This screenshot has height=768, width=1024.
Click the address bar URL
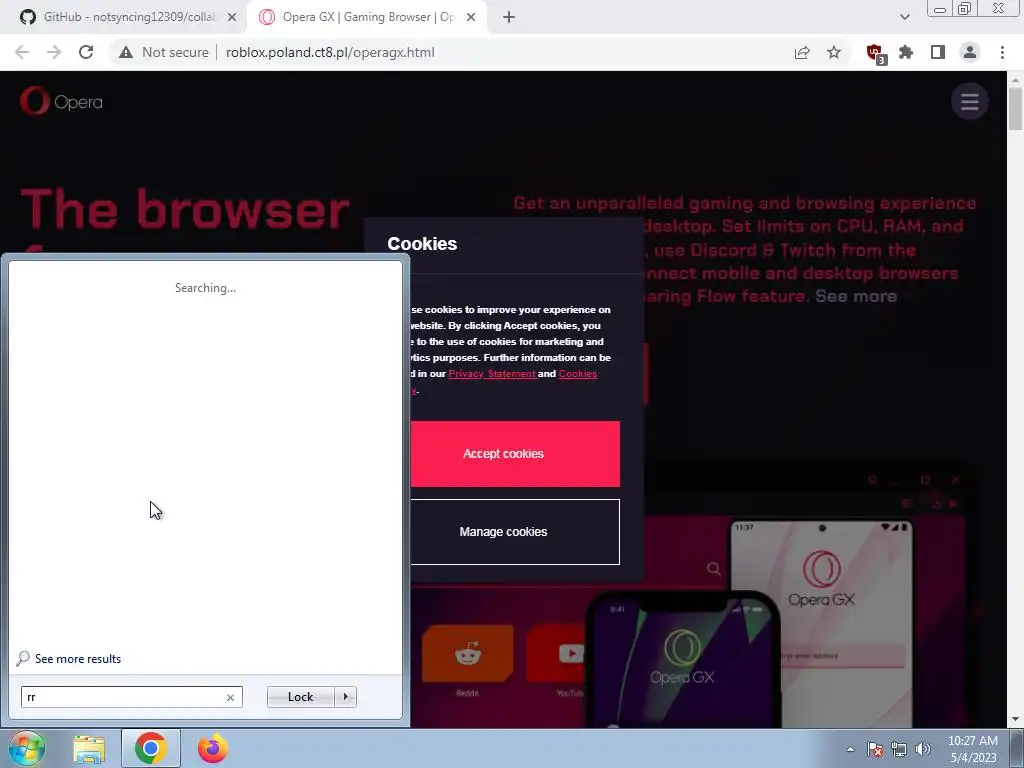330,52
